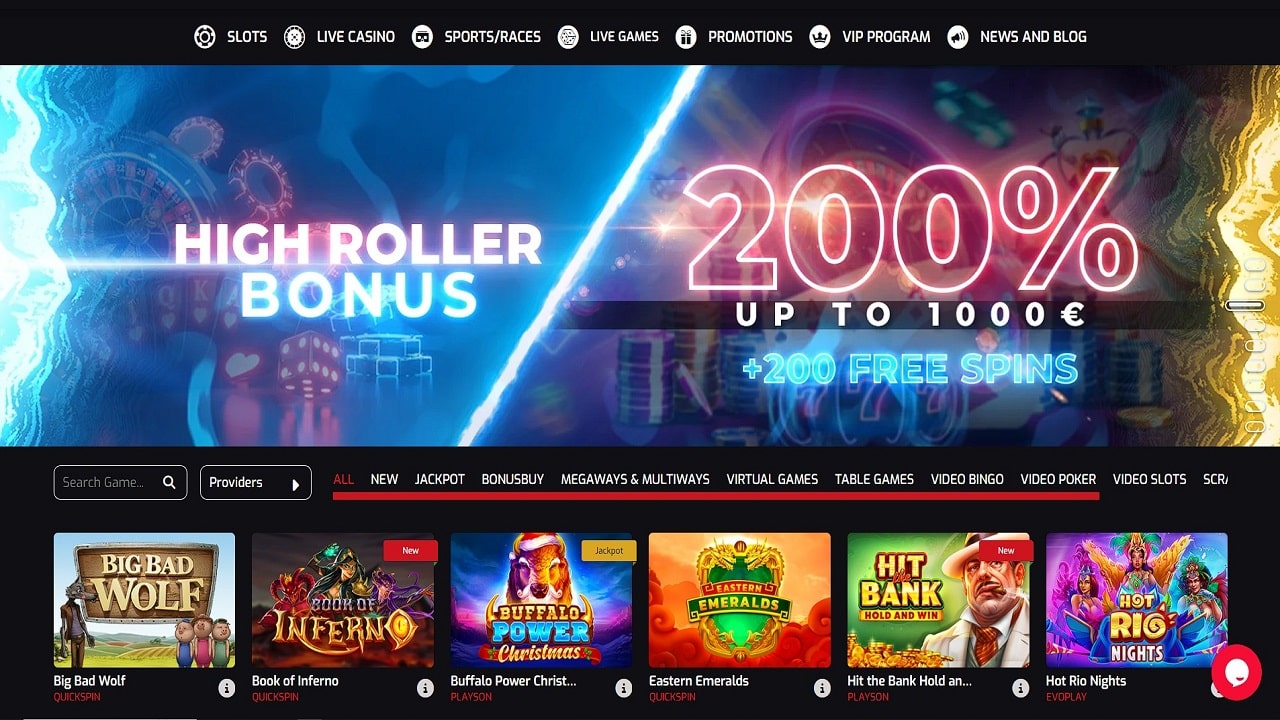Open the TABLE GAMES category
The width and height of the screenshot is (1280, 720).
pos(874,479)
